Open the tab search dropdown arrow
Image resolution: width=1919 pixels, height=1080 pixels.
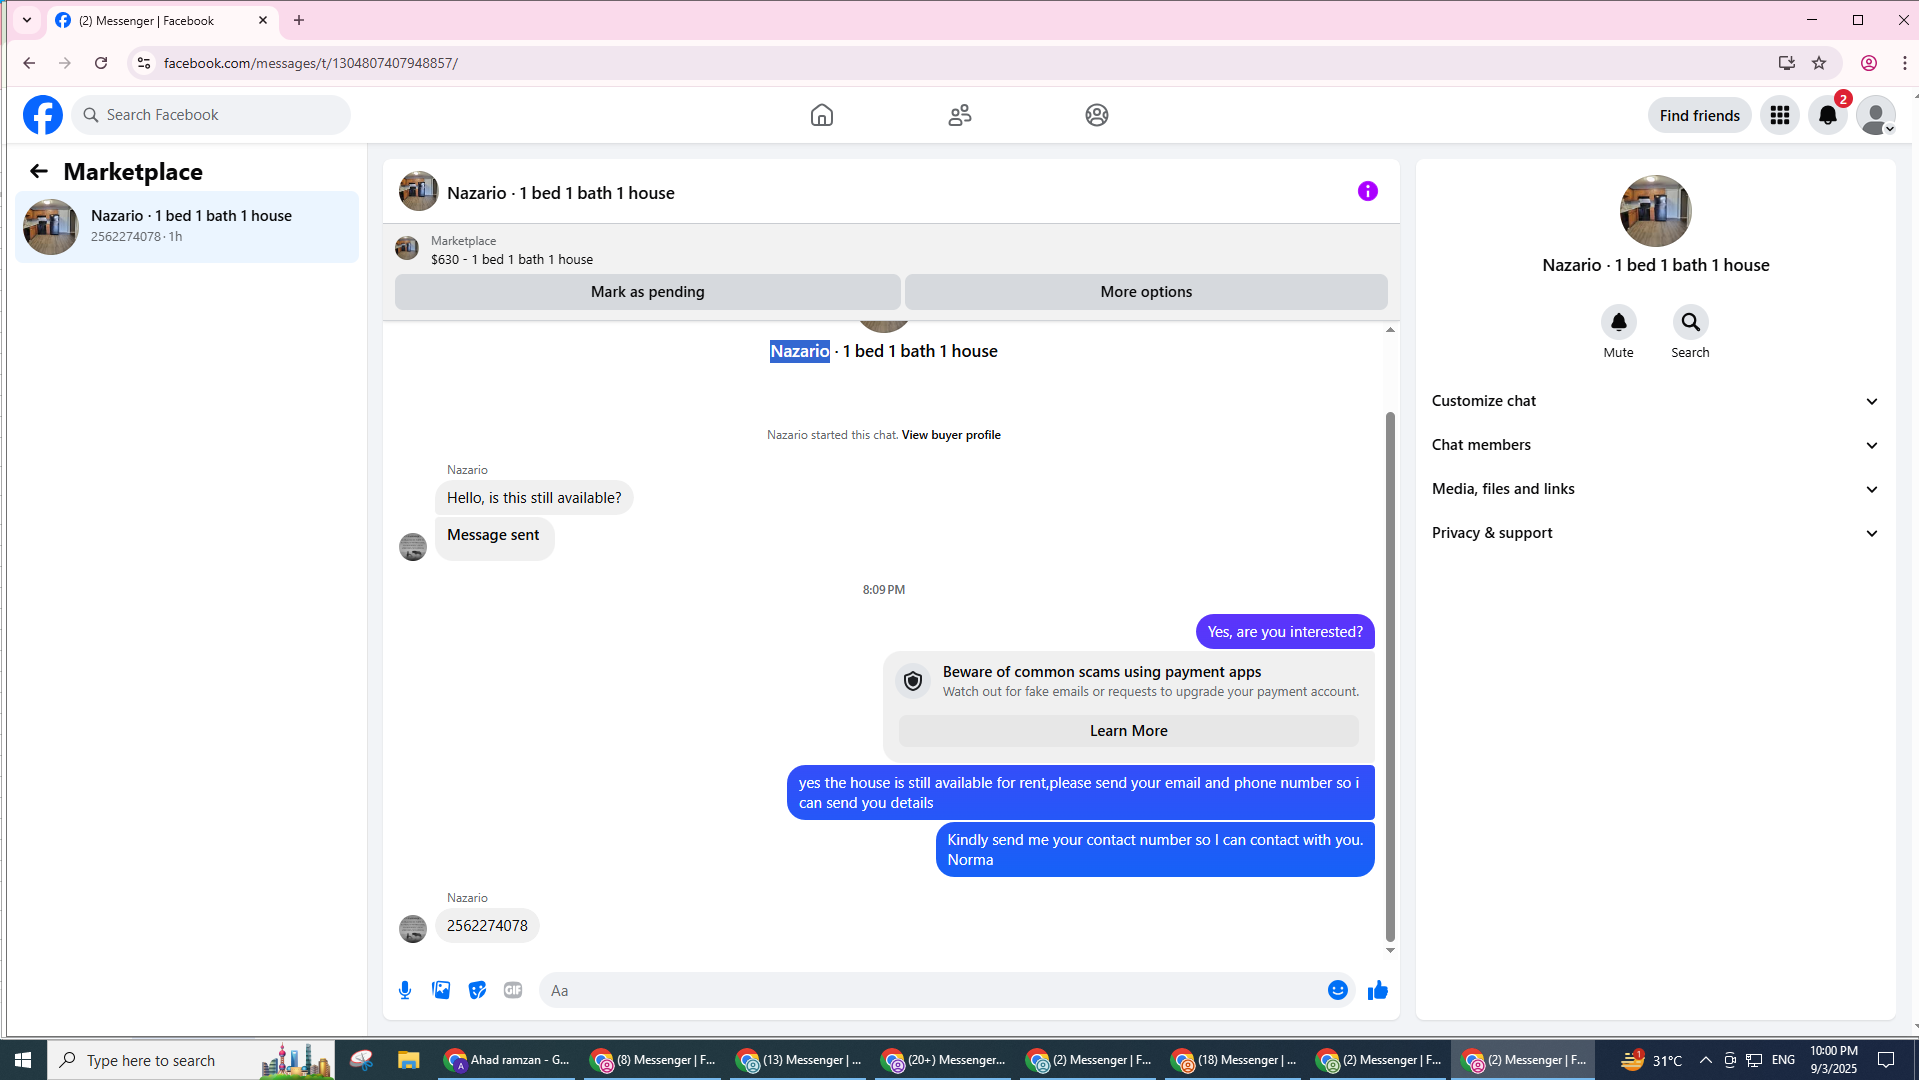click(27, 20)
